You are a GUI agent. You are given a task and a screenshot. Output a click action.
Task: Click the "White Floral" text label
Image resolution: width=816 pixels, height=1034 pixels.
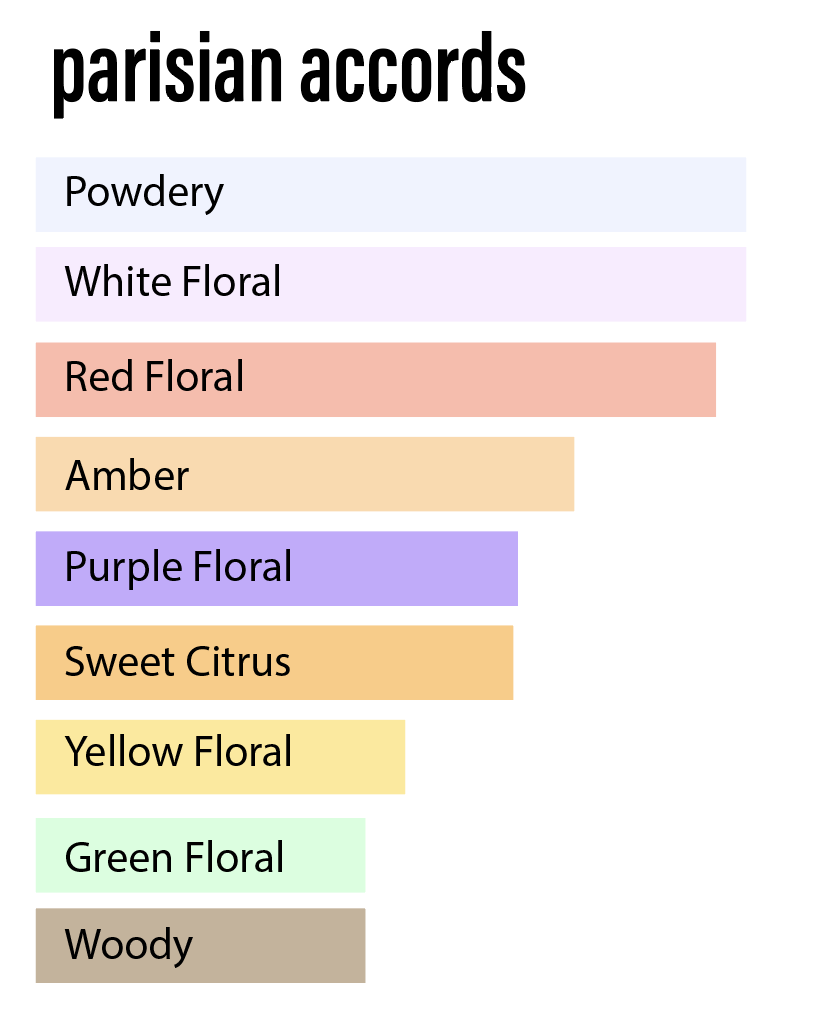pos(173,282)
